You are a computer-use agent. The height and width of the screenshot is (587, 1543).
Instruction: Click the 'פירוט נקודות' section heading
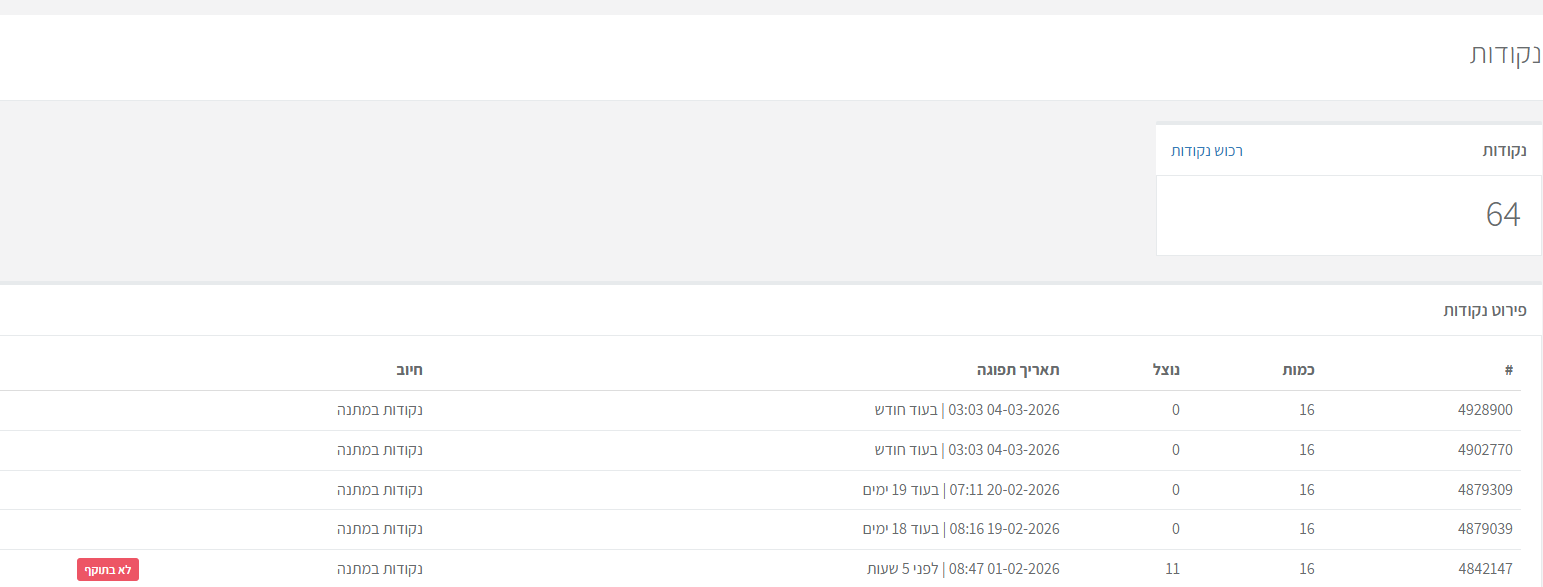point(1485,310)
